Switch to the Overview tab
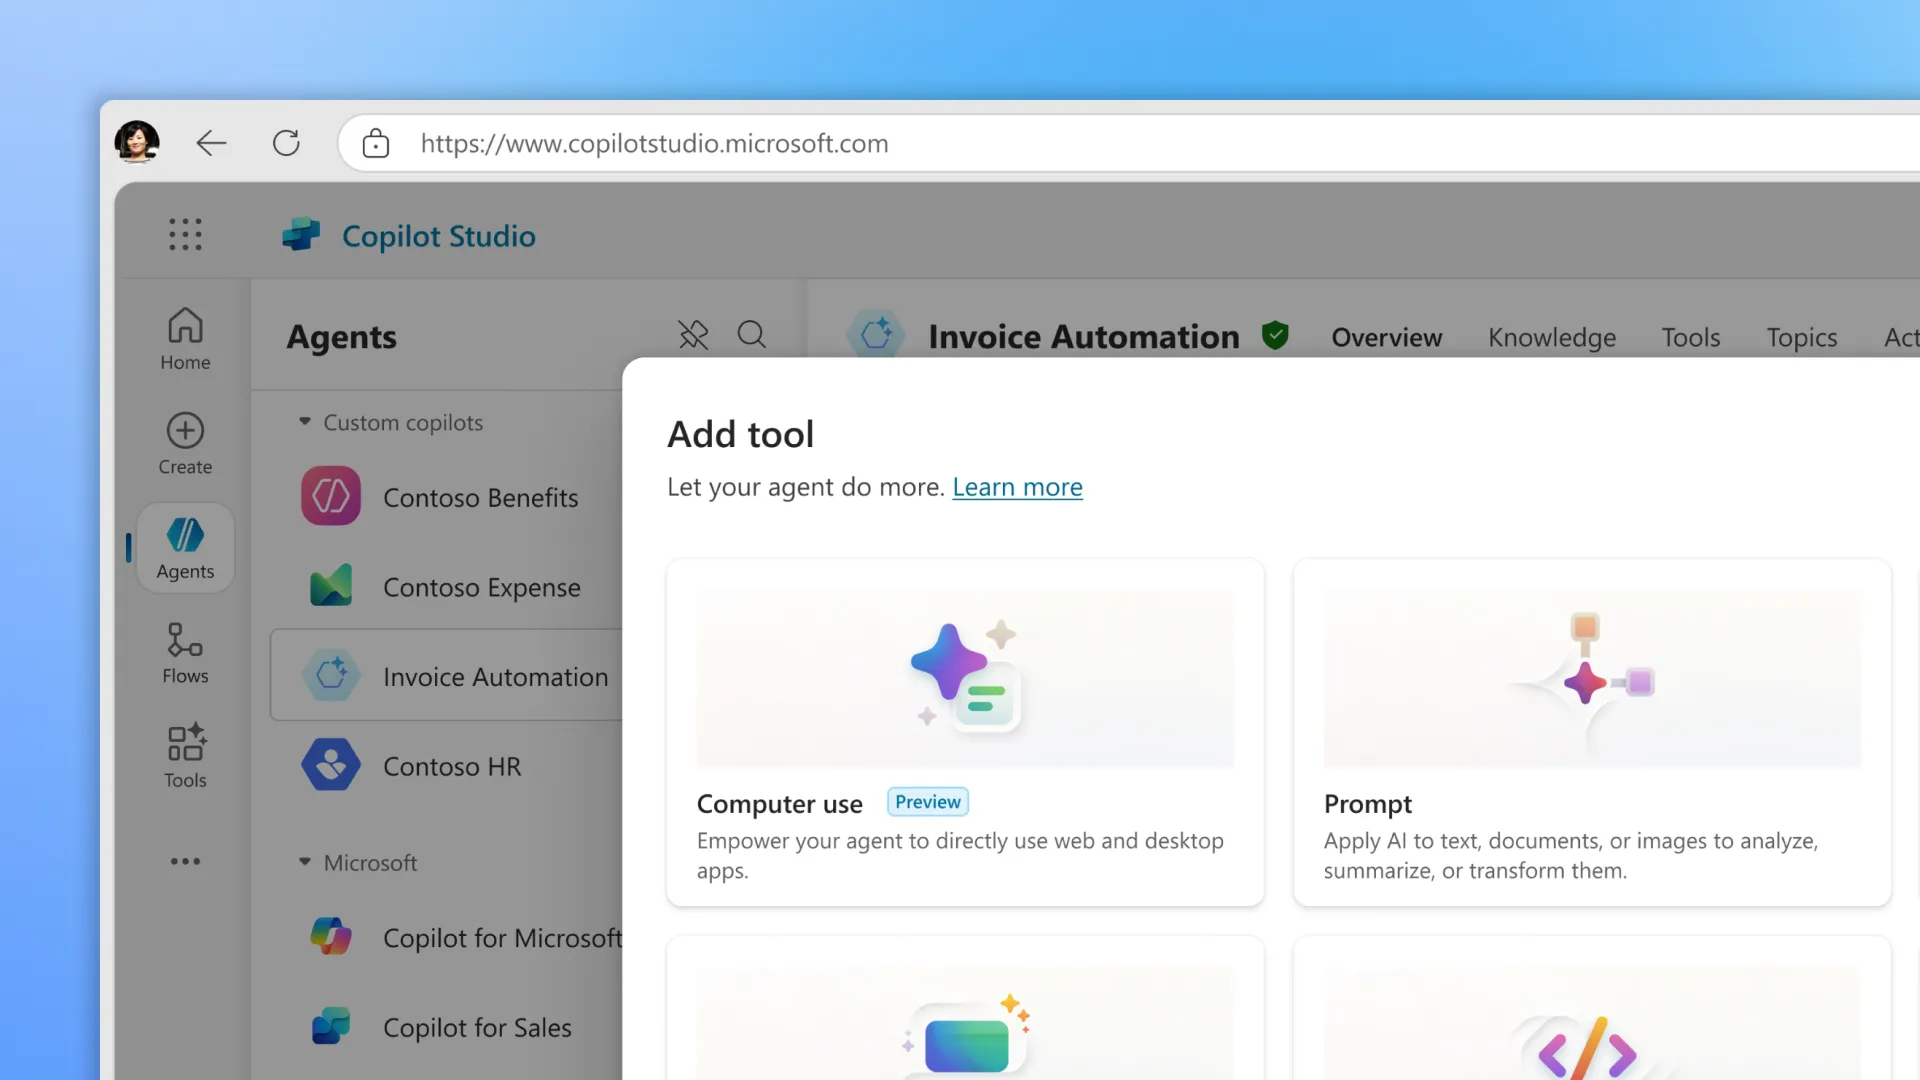This screenshot has height=1080, width=1920. [1387, 338]
